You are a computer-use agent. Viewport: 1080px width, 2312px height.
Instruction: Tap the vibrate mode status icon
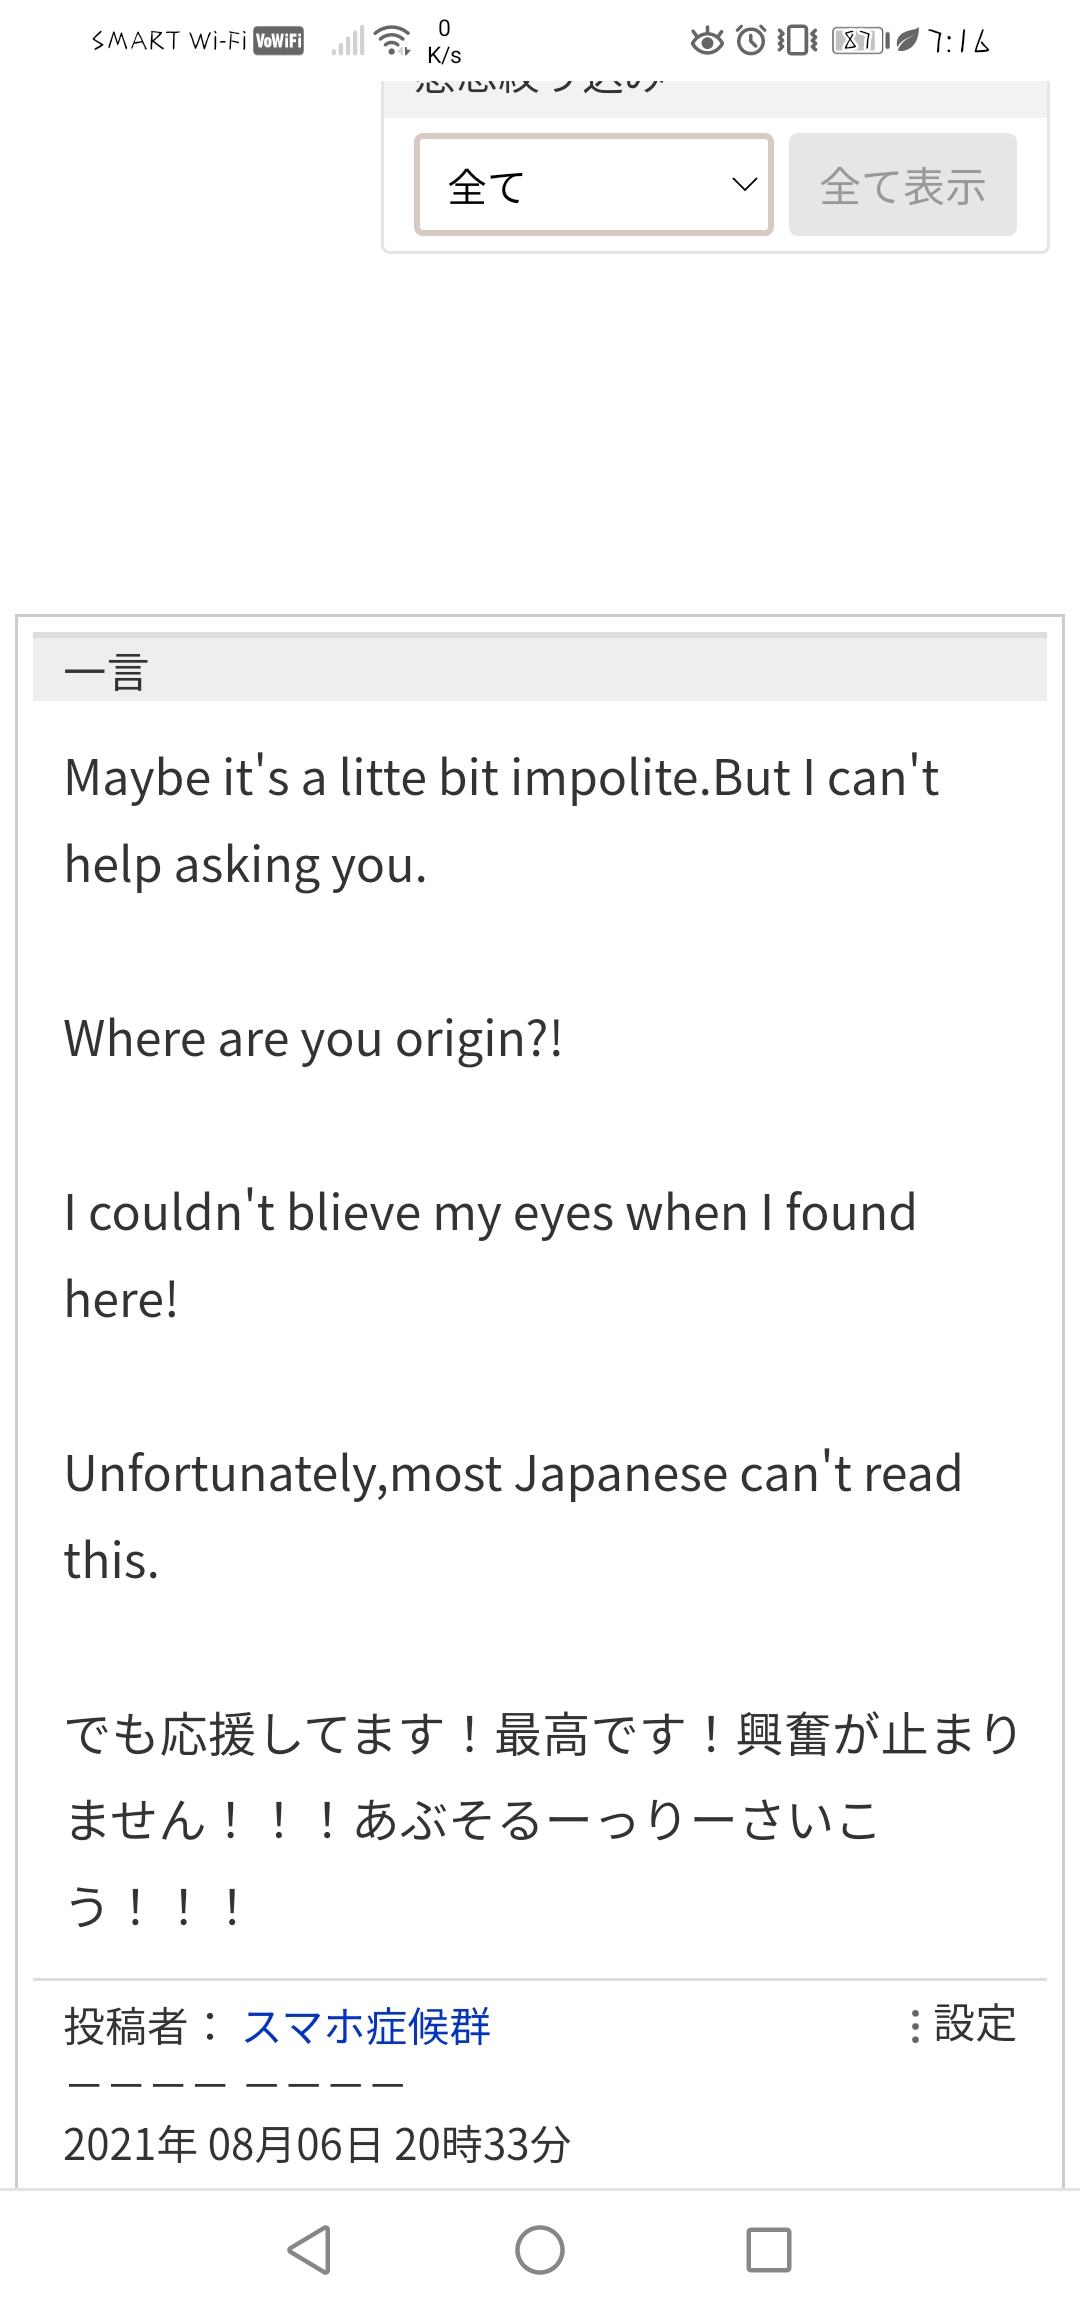(x=794, y=40)
